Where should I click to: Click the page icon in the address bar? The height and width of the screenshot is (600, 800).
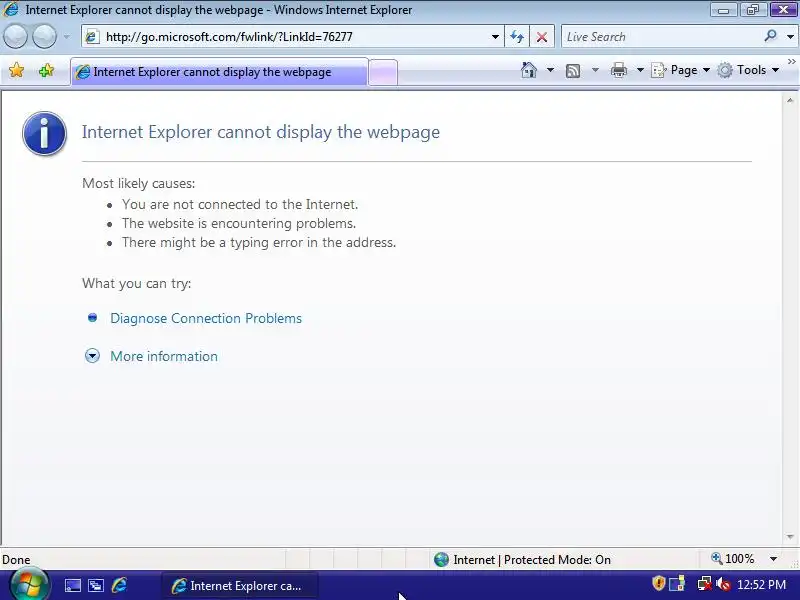92,37
